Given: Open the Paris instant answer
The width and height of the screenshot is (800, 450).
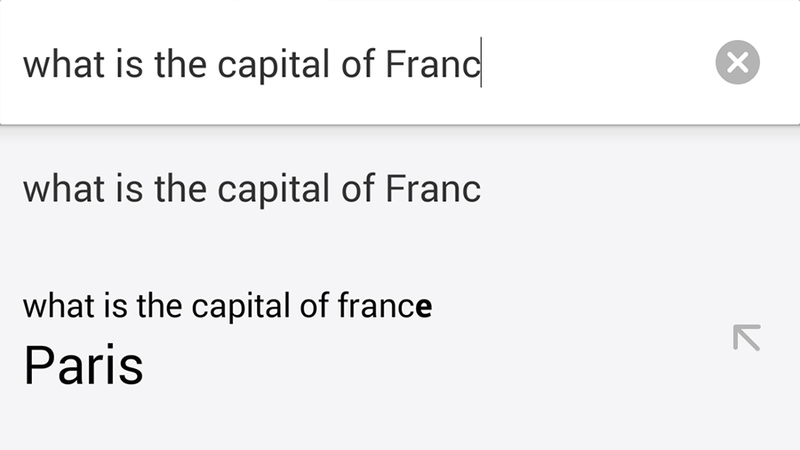Looking at the screenshot, I should 84,365.
